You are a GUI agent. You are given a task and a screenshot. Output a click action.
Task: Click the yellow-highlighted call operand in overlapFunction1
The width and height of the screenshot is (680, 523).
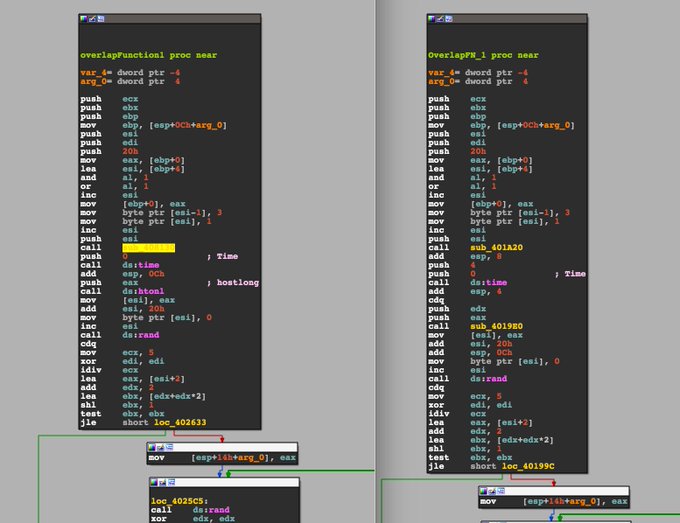coord(148,248)
